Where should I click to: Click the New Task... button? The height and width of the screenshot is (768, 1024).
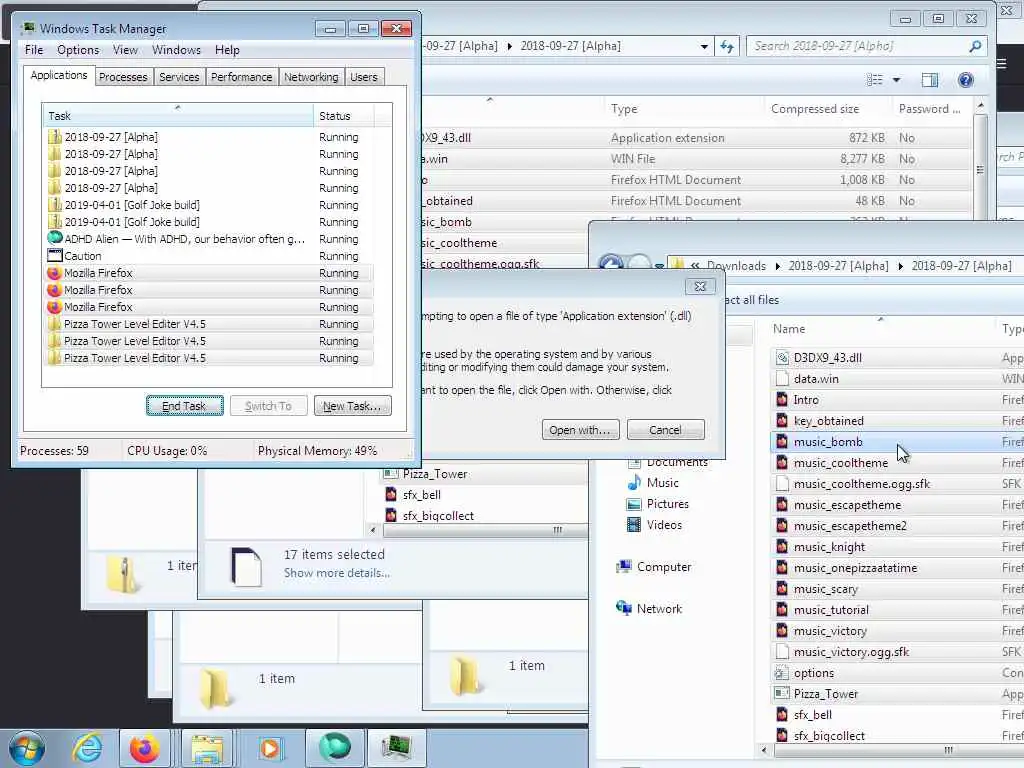point(352,406)
